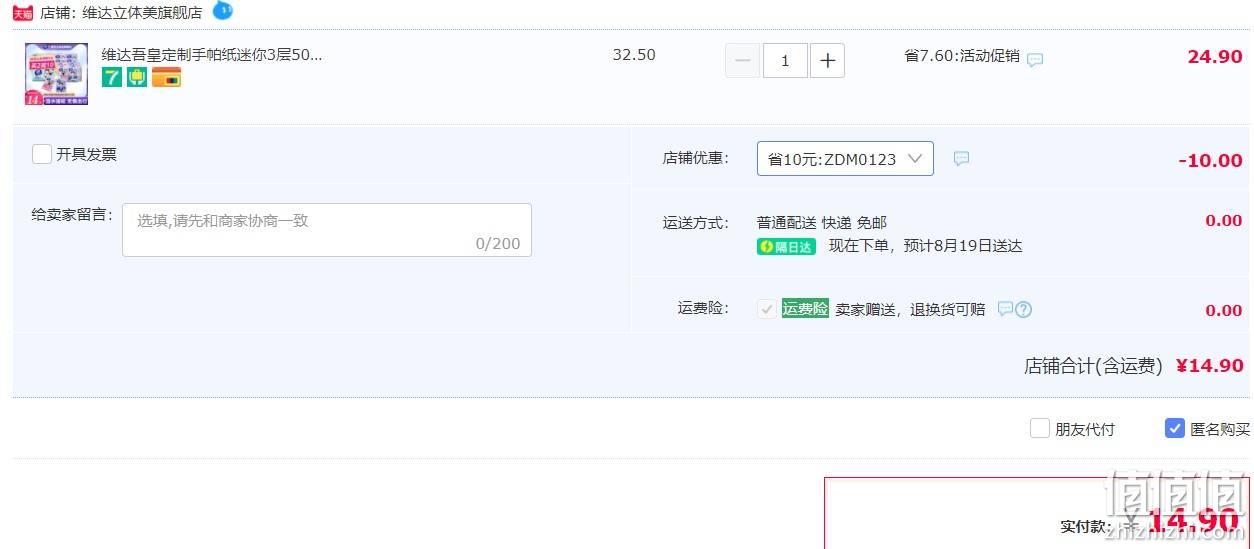Click the green 运费险 label badge

pos(805,309)
